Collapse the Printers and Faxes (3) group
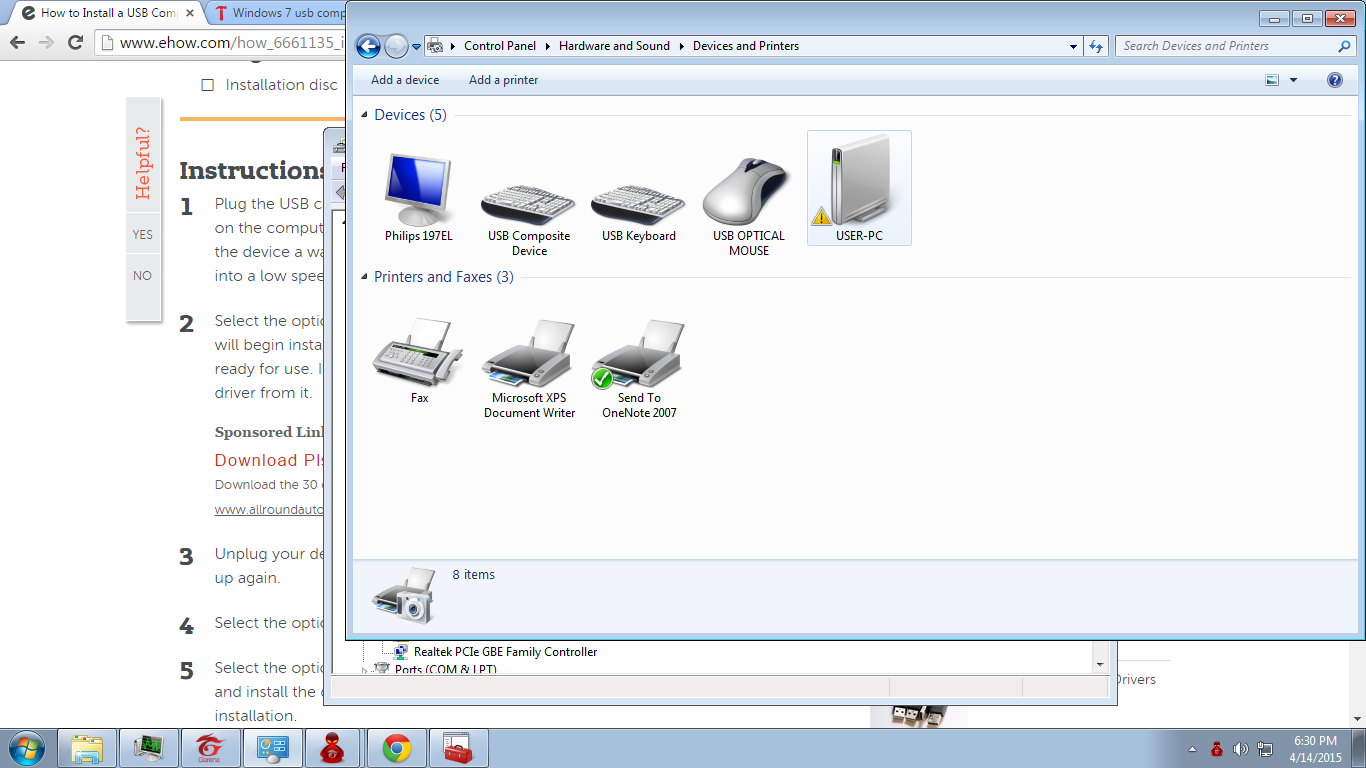Screen dimensions: 1366x768 click(363, 277)
